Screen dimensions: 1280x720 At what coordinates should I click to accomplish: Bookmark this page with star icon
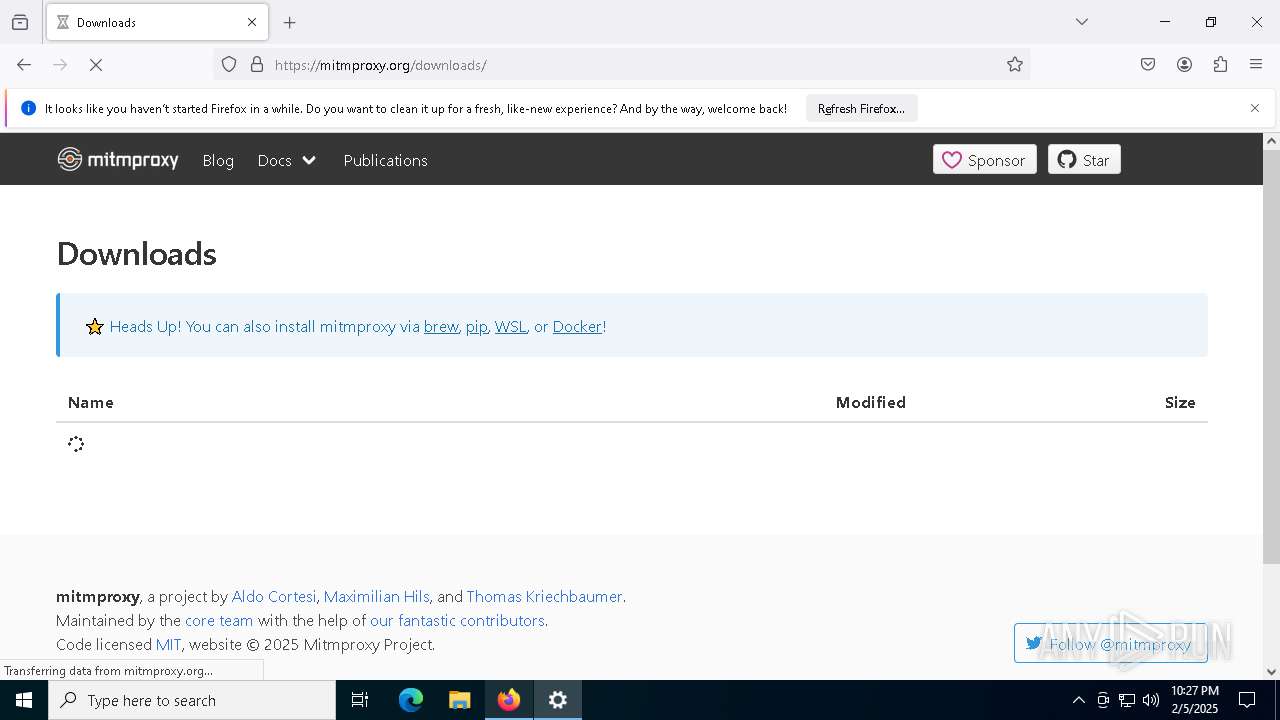1015,65
